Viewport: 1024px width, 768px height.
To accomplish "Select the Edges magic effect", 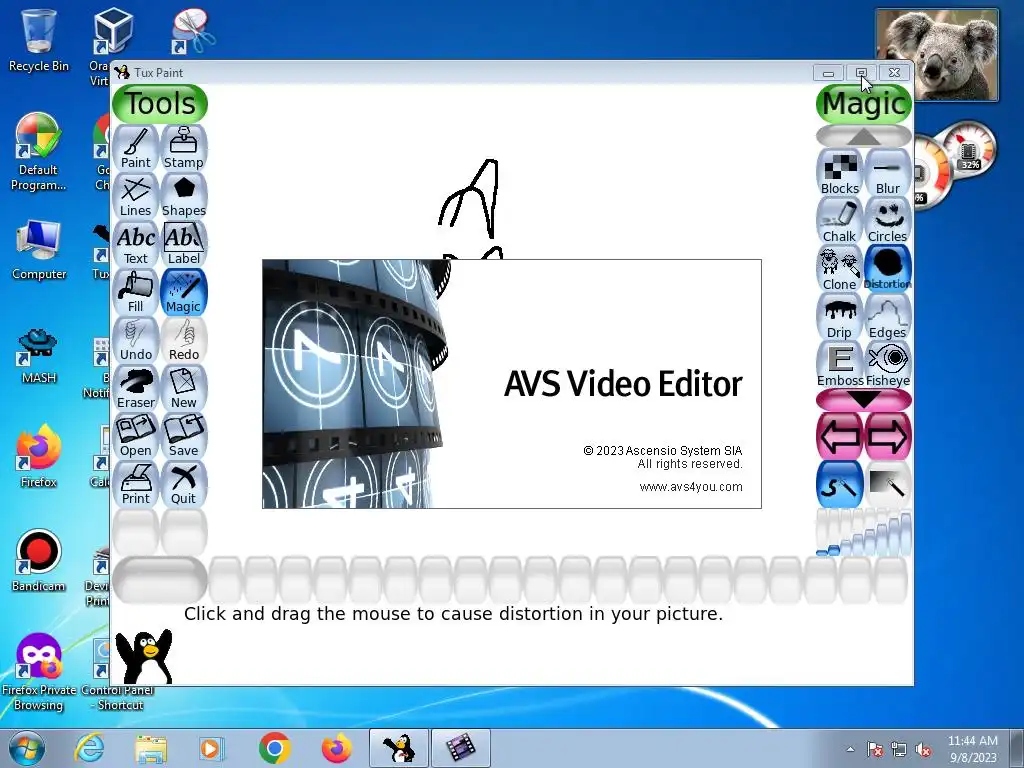I will tap(888, 317).
